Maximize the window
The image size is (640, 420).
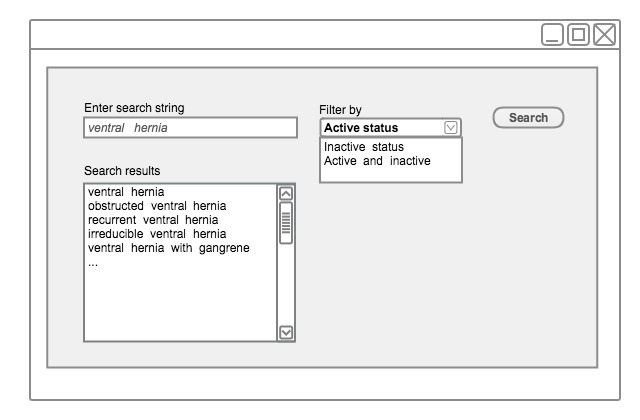click(578, 36)
